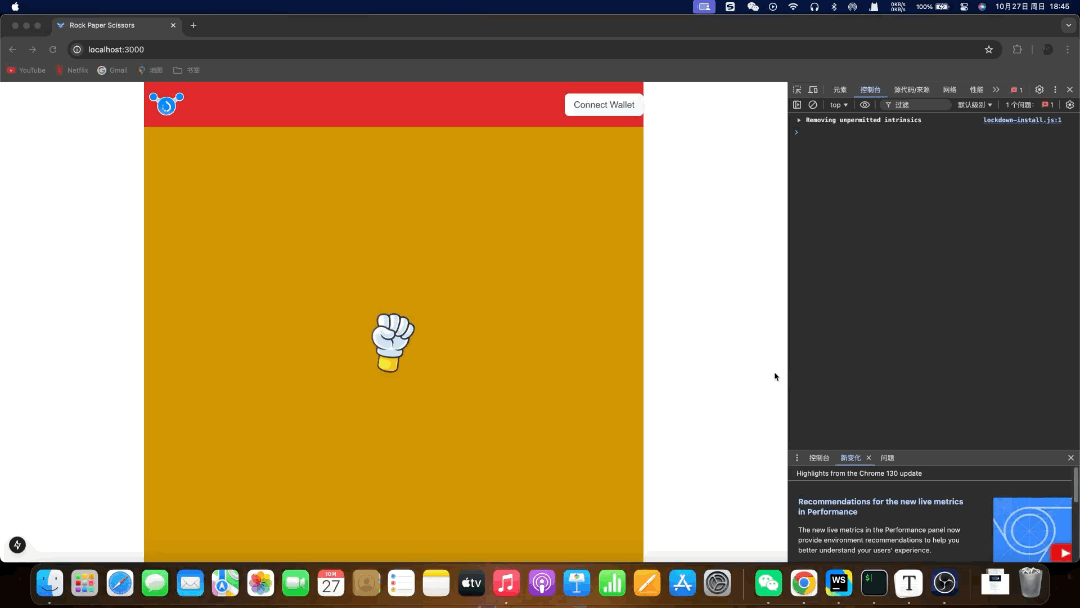The height and width of the screenshot is (608, 1080).
Task: Open the 默认级别 log levels dropdown
Action: click(x=975, y=105)
